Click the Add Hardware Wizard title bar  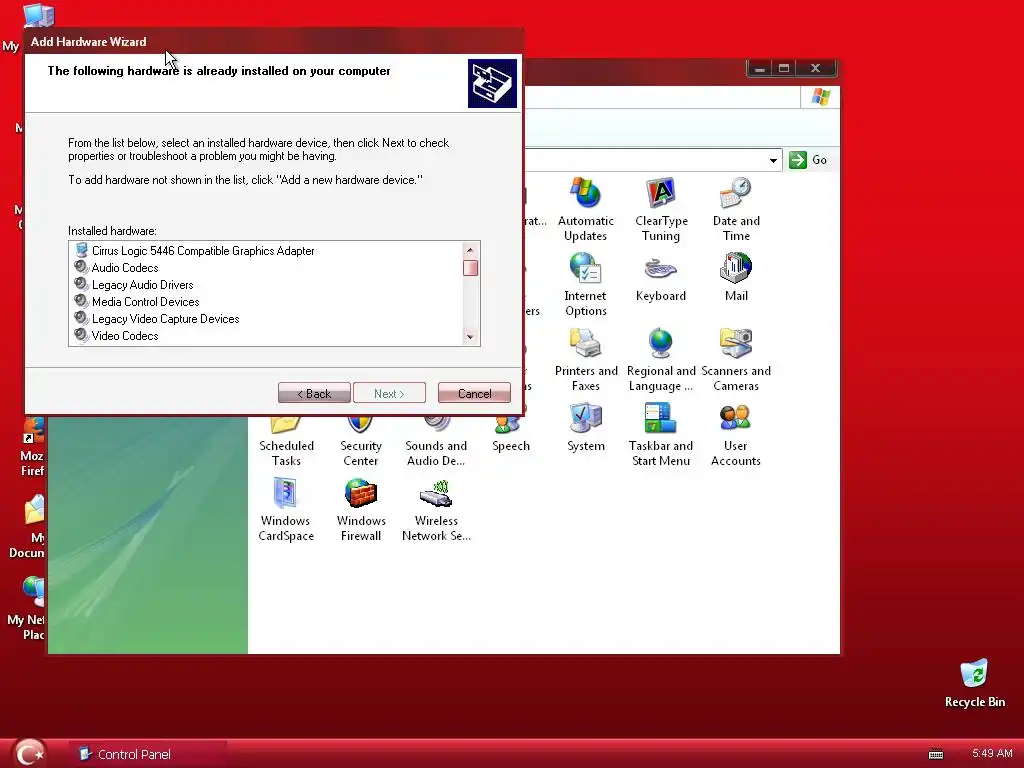coord(274,41)
